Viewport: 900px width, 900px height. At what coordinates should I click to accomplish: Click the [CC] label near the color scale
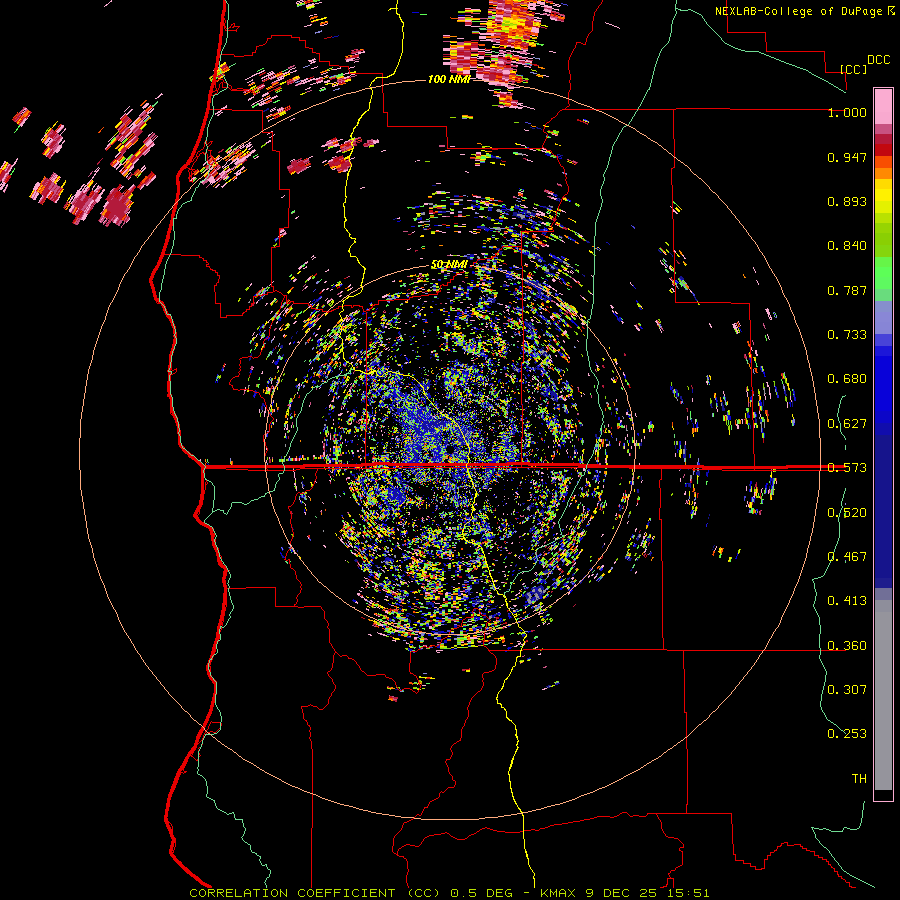coord(853,69)
